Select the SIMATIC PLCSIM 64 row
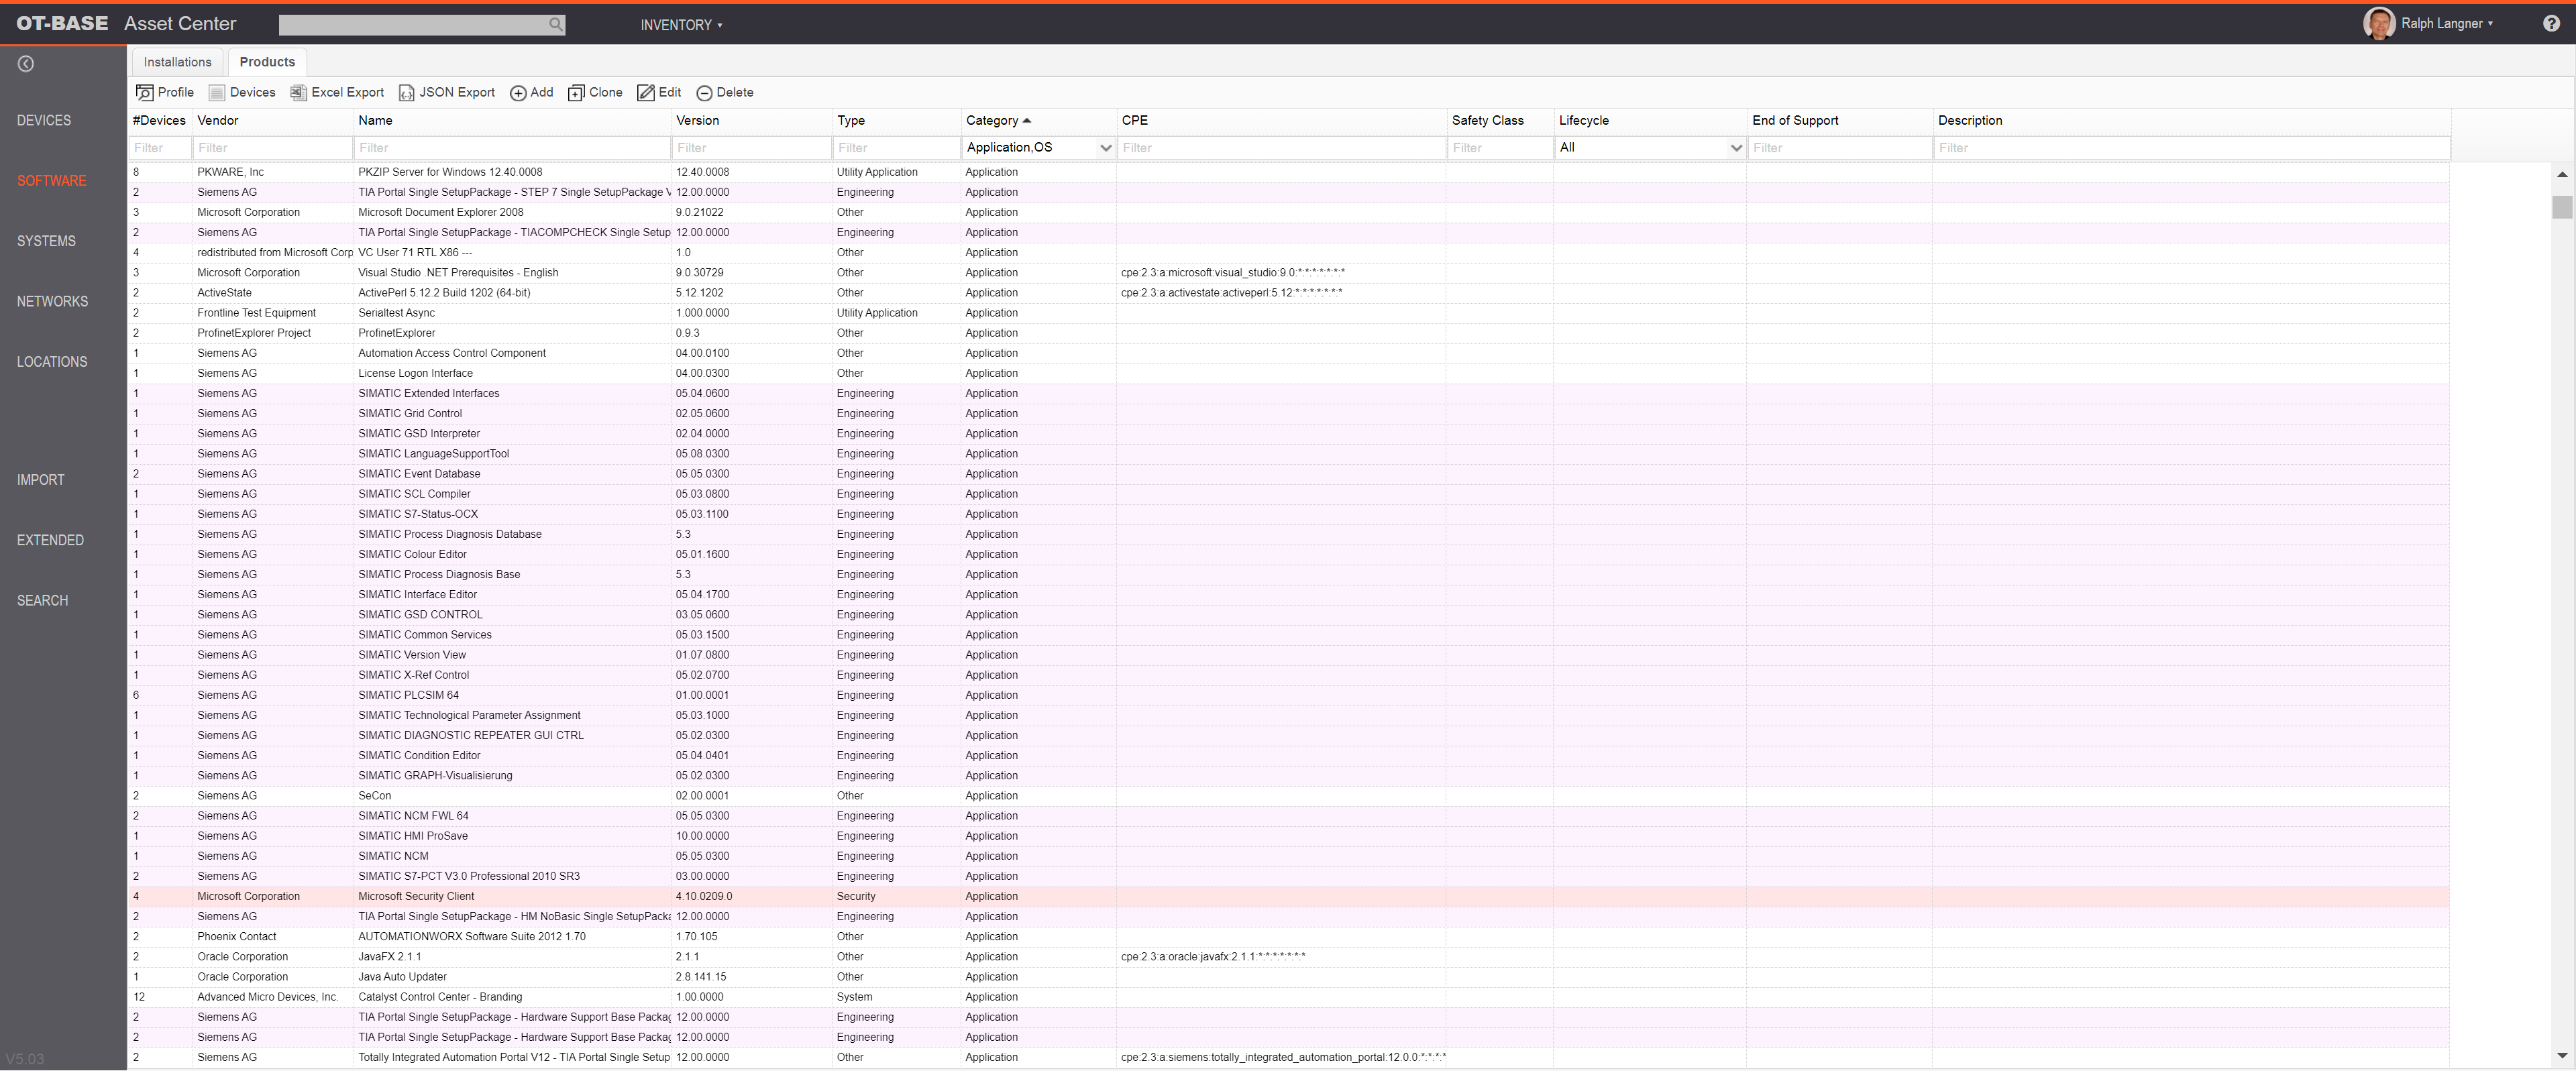2576x1073 pixels. tap(1288, 696)
